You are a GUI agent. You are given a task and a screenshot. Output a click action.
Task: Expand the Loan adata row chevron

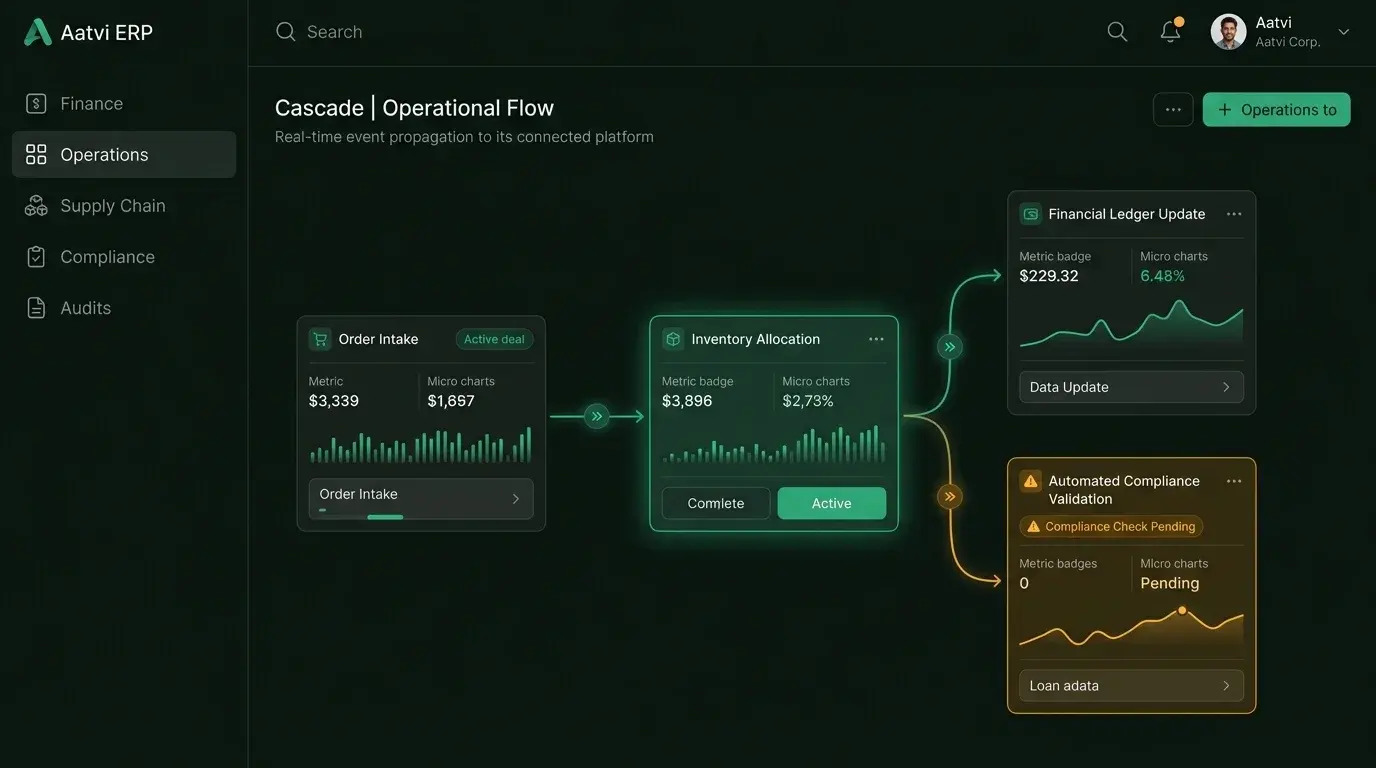coord(1226,686)
